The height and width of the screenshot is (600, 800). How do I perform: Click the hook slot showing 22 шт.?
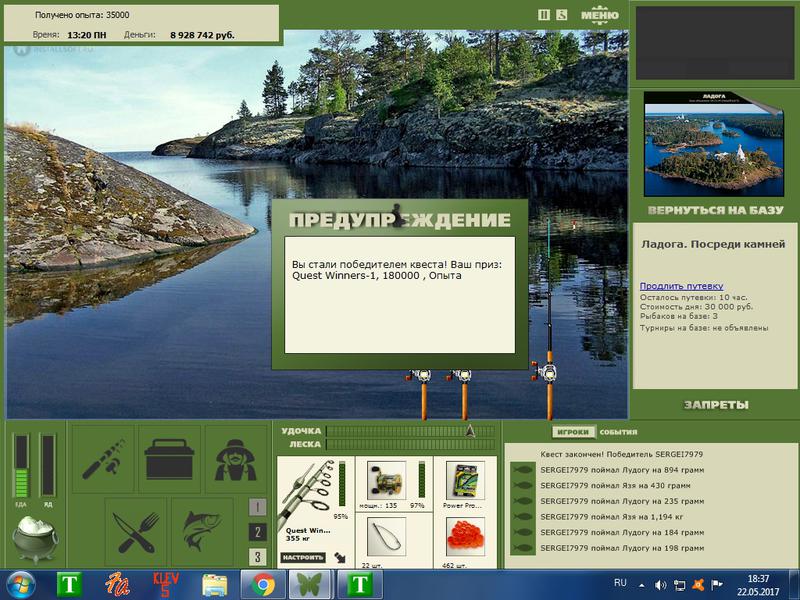tap(386, 537)
